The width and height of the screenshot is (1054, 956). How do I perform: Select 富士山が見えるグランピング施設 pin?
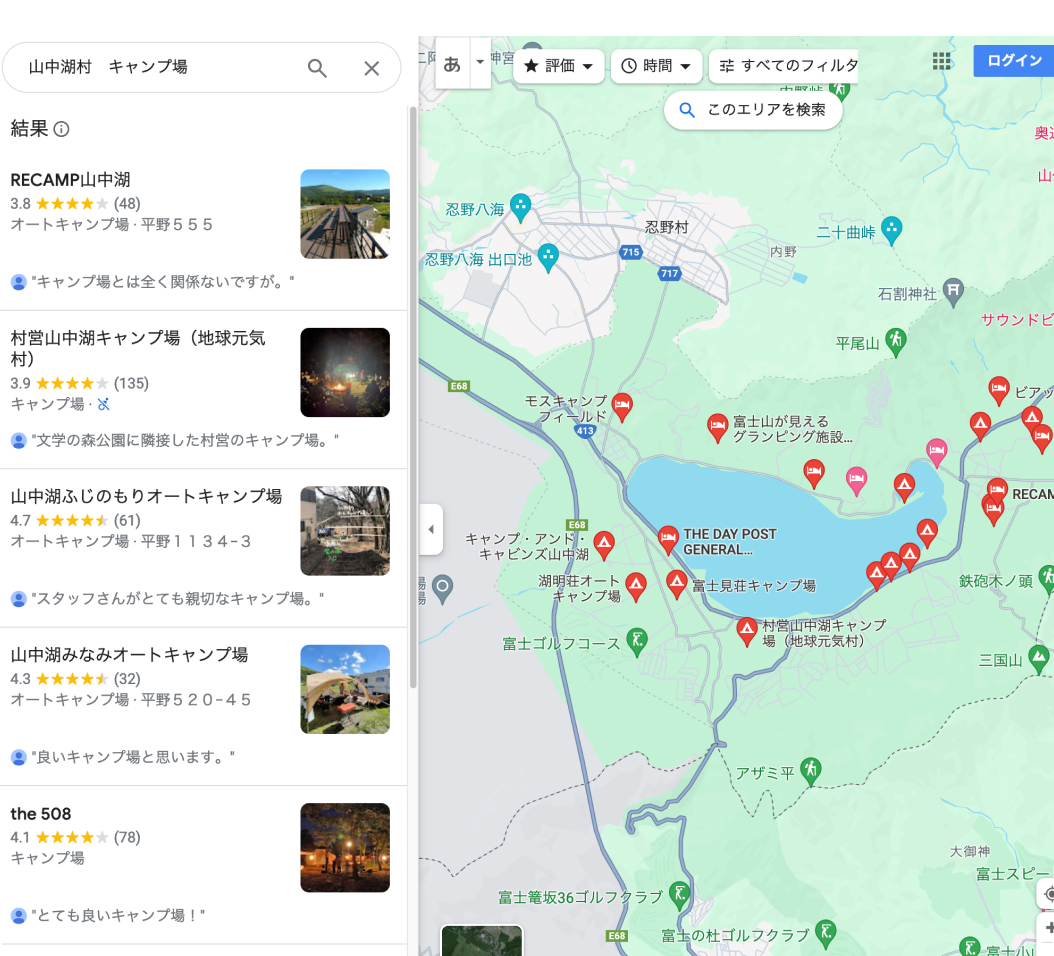coord(717,427)
